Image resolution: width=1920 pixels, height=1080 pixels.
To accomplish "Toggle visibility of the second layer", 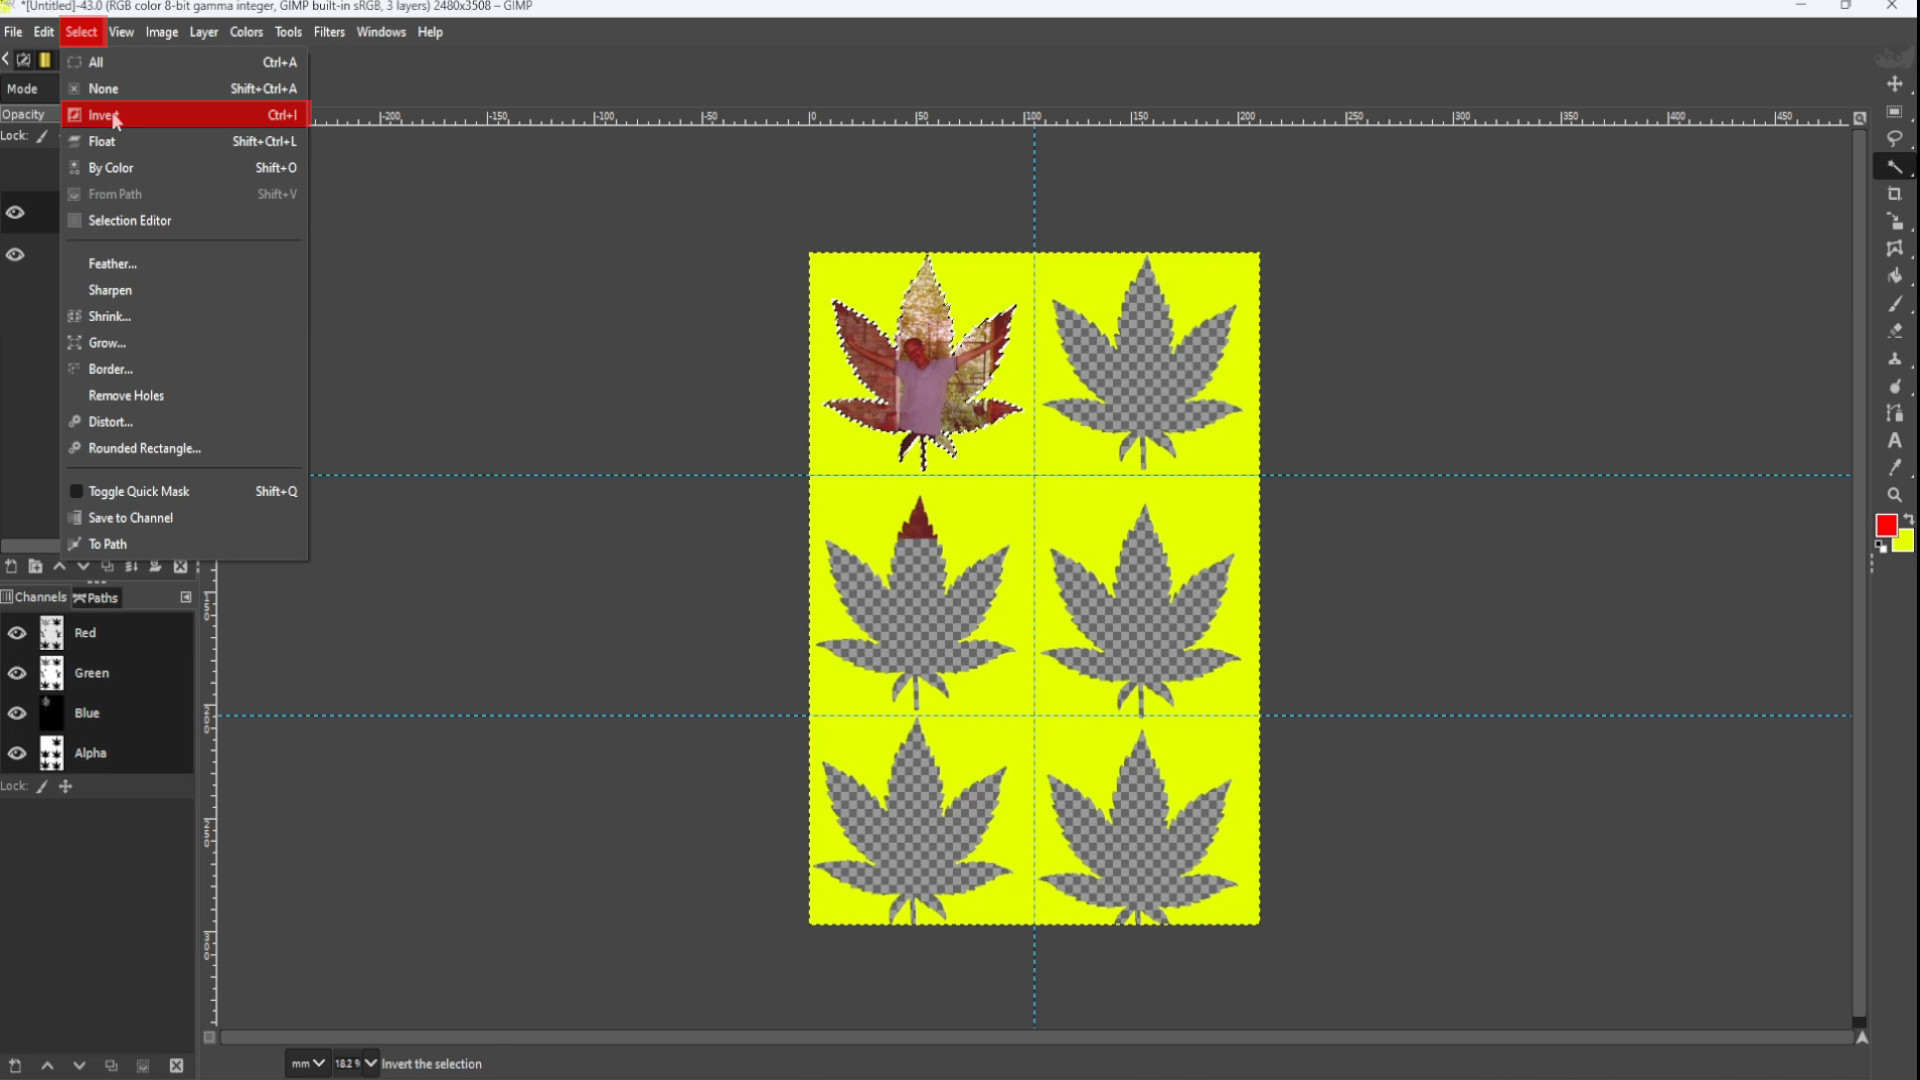I will pos(15,255).
